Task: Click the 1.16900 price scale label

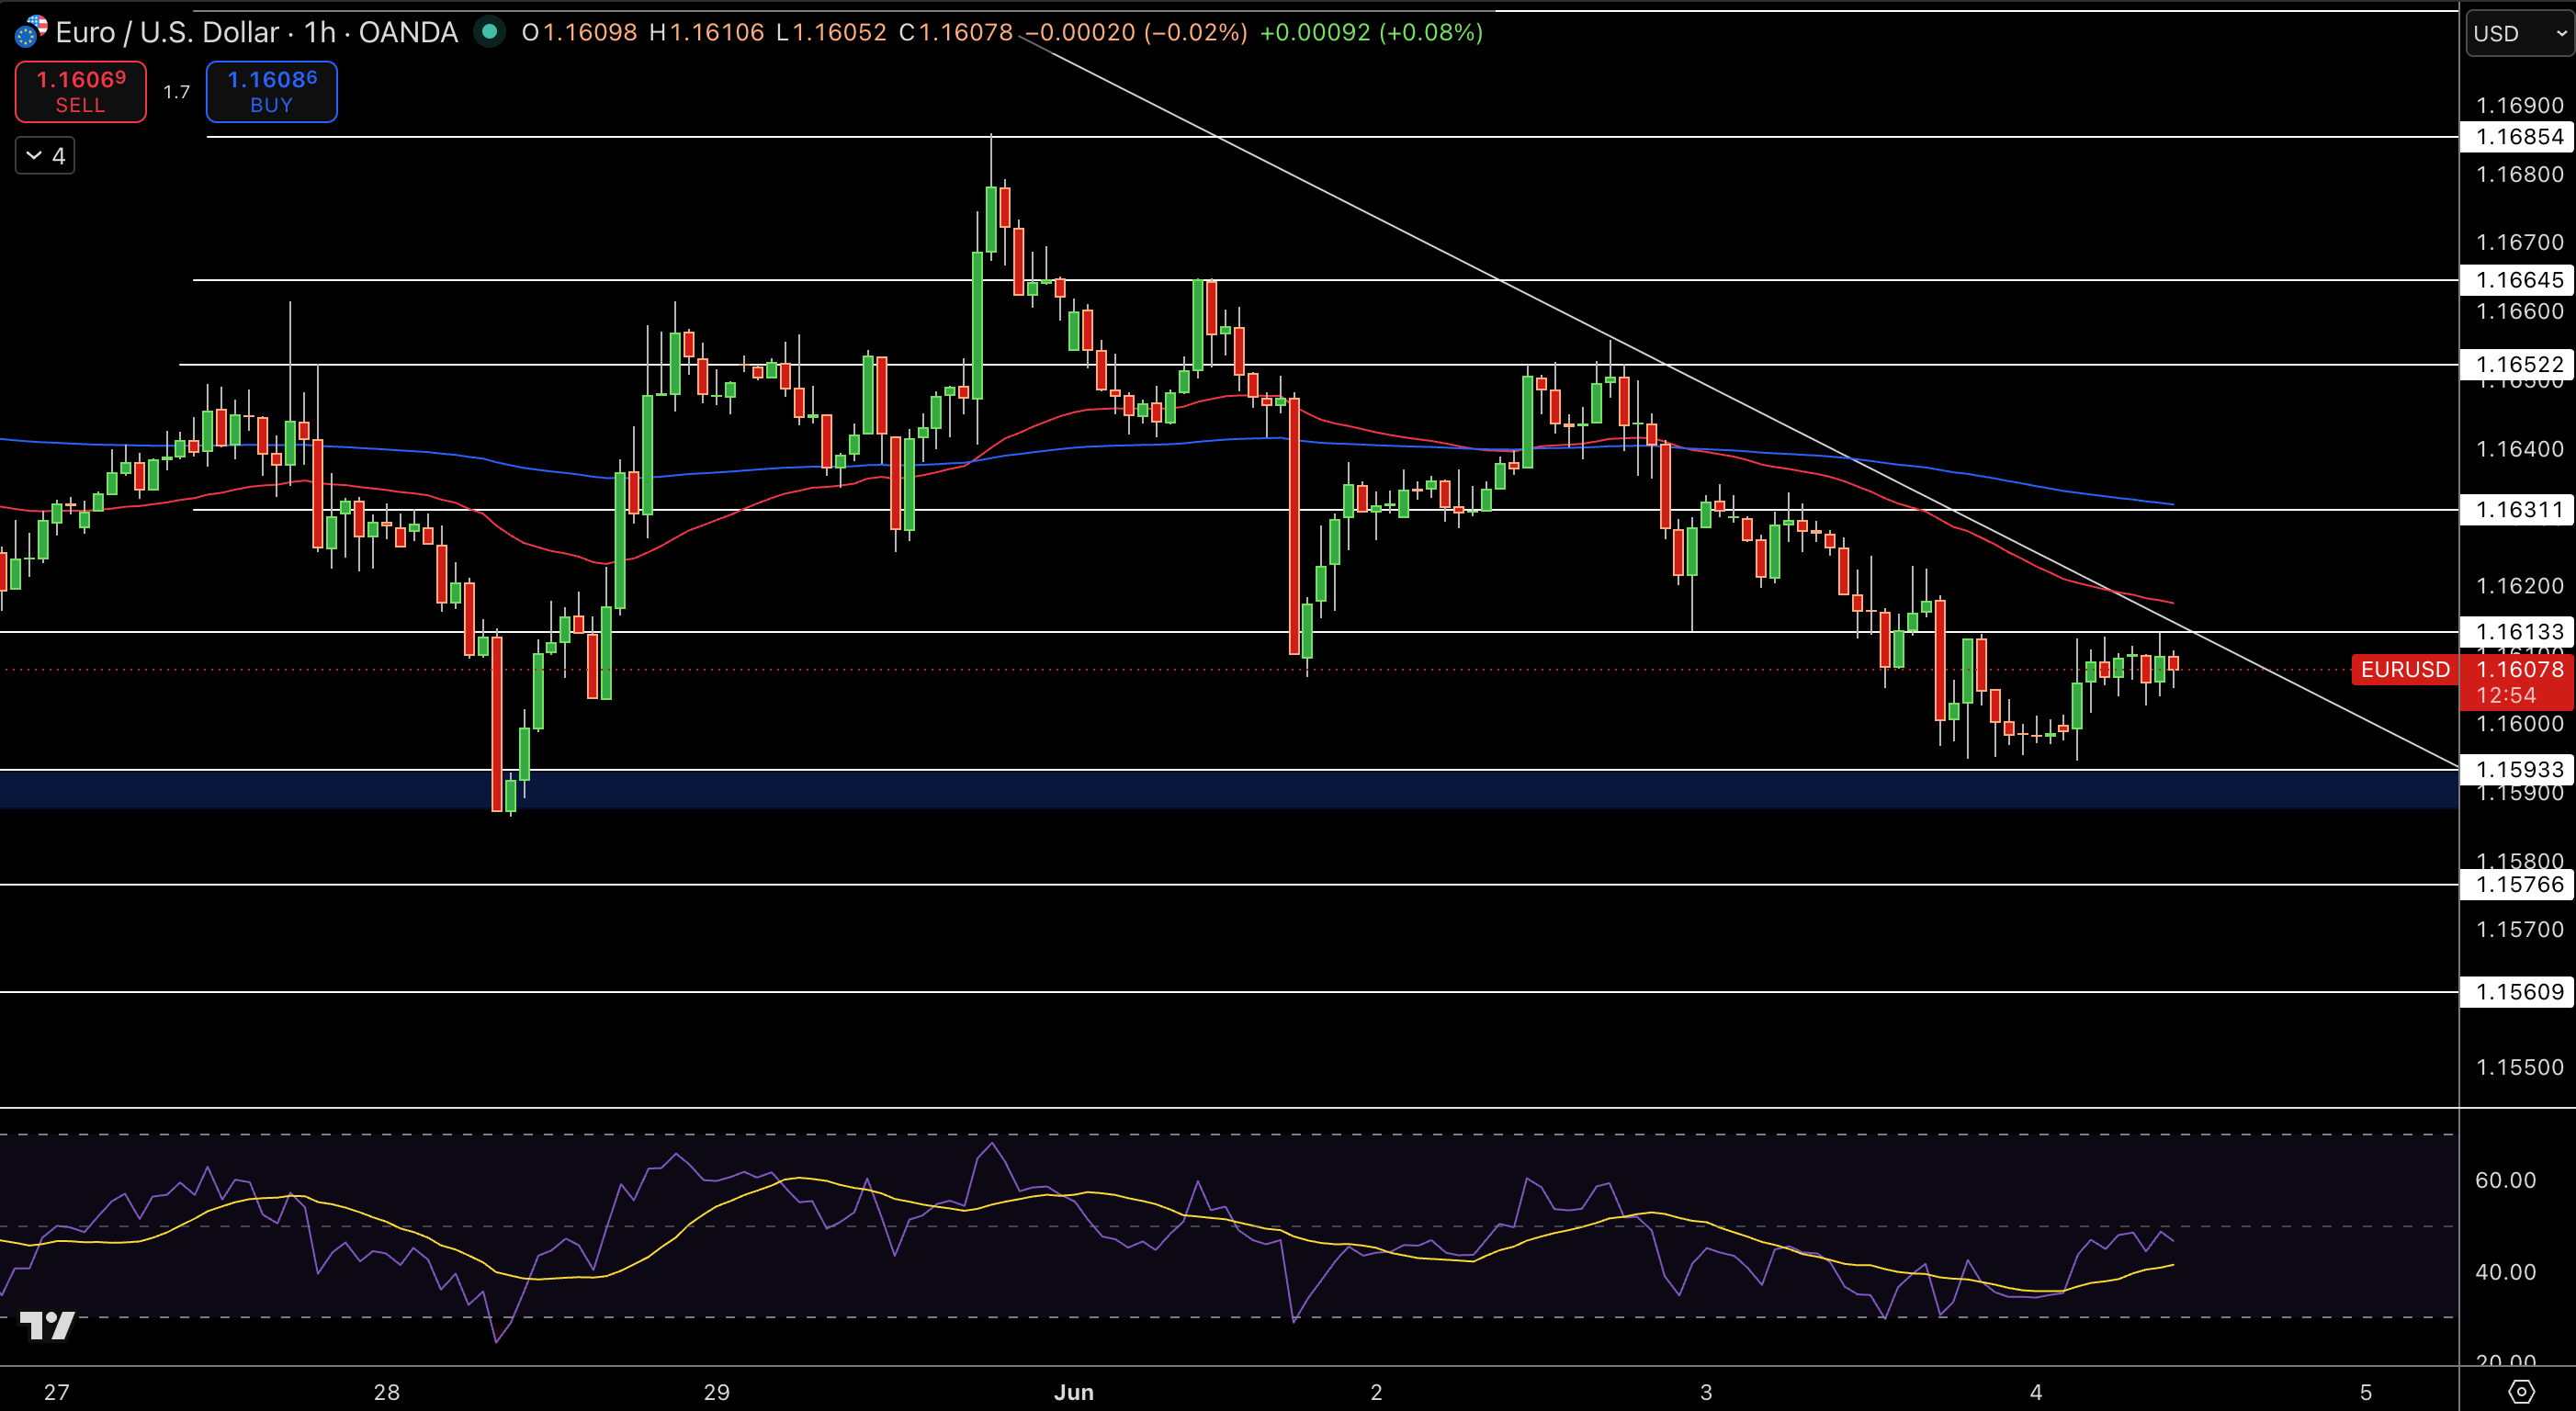Action: (2519, 106)
